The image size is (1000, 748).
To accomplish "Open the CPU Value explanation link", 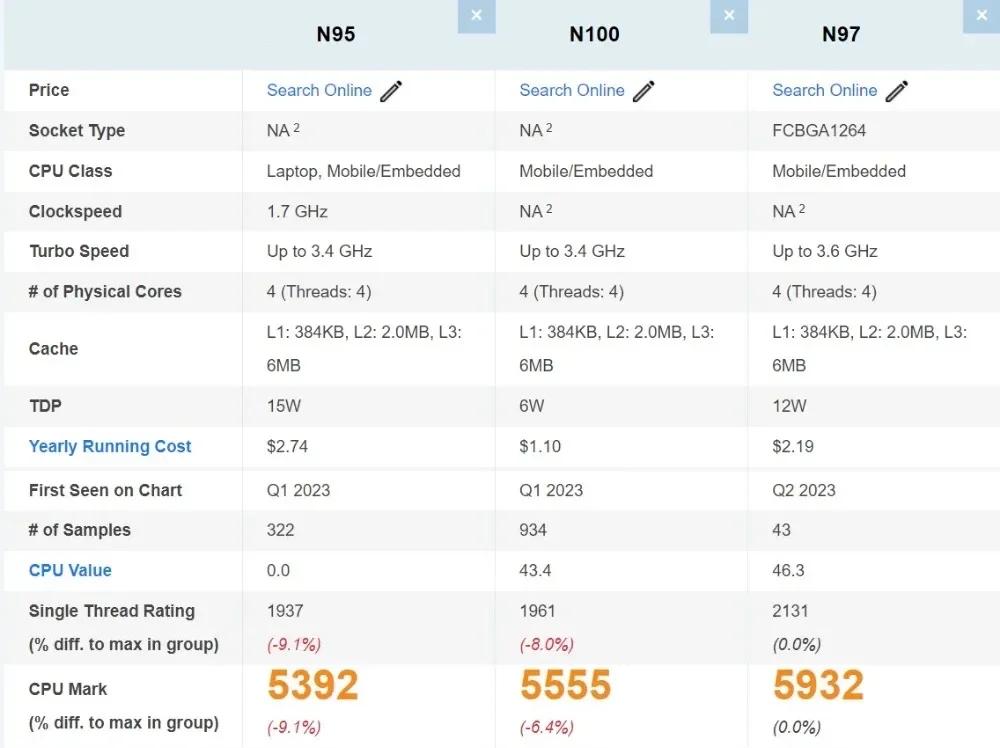I will pyautogui.click(x=70, y=570).
